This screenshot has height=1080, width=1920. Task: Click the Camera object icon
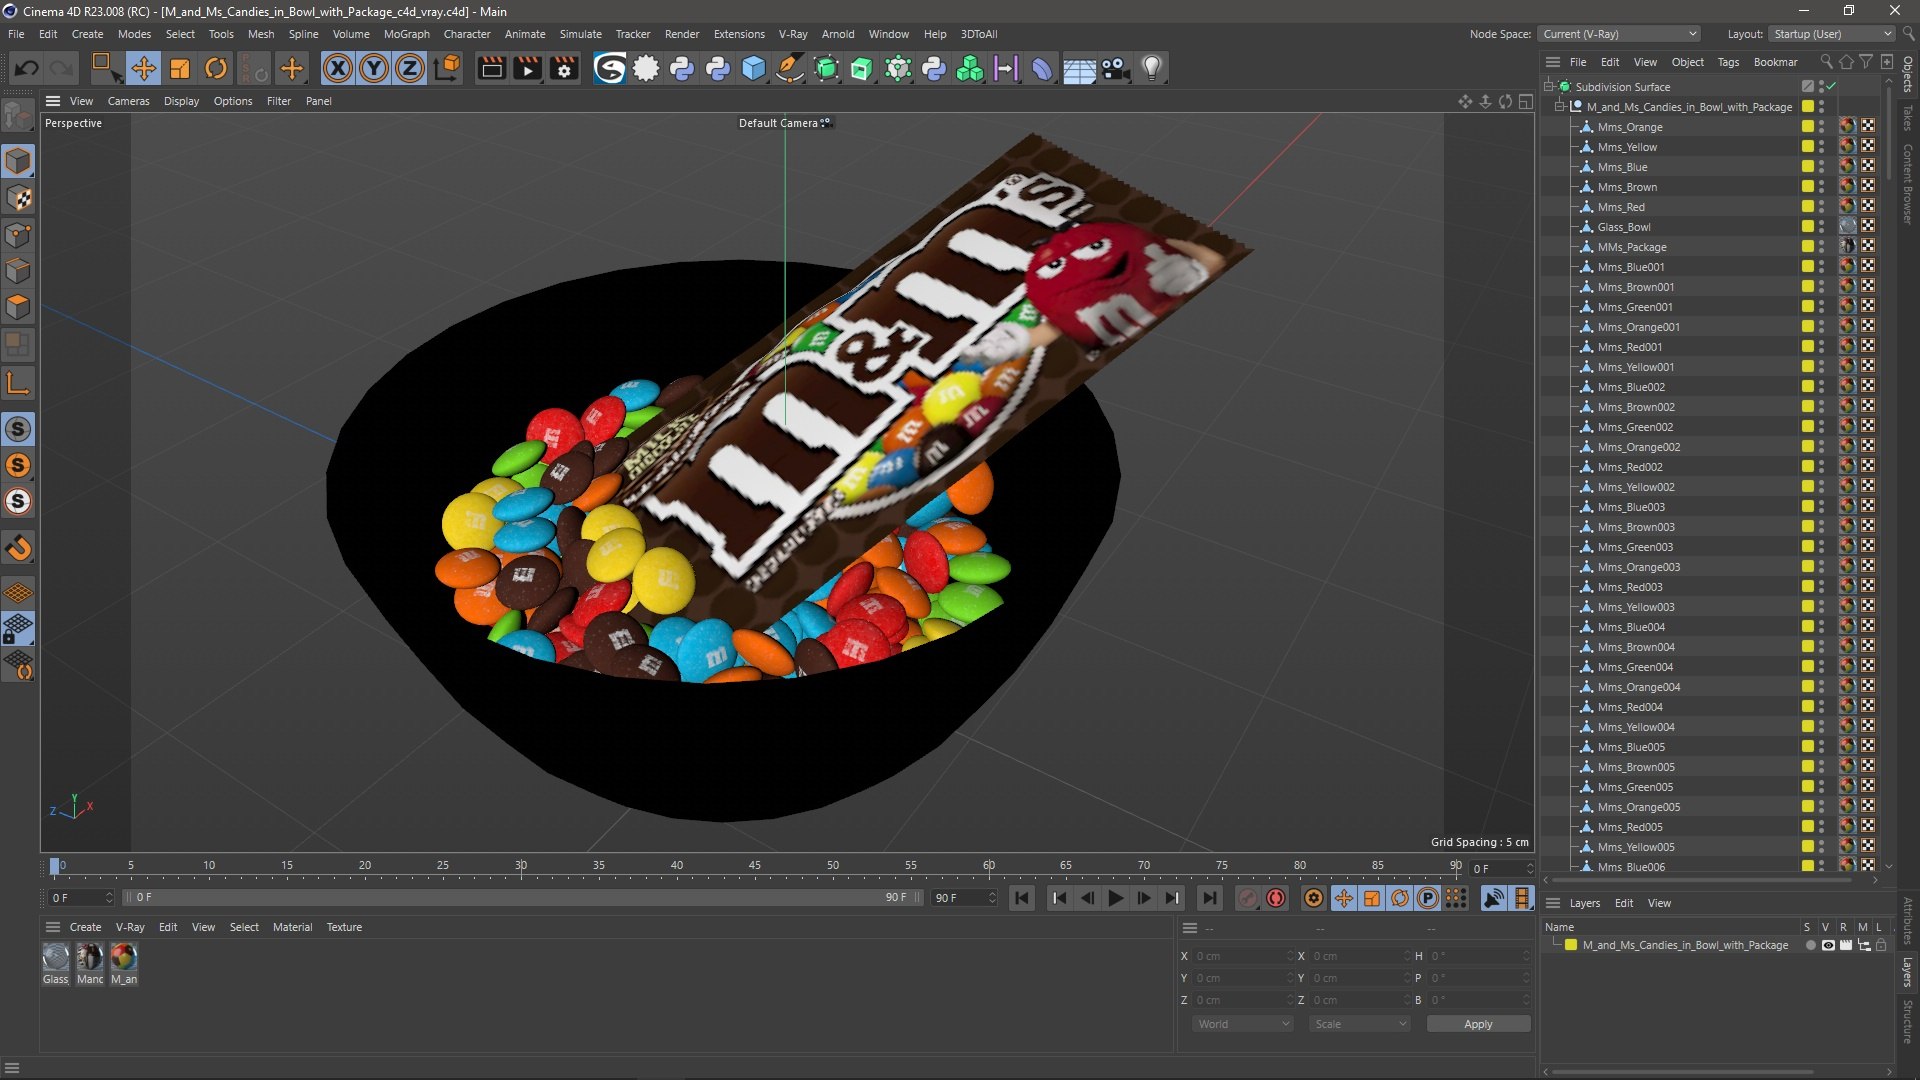(1115, 68)
